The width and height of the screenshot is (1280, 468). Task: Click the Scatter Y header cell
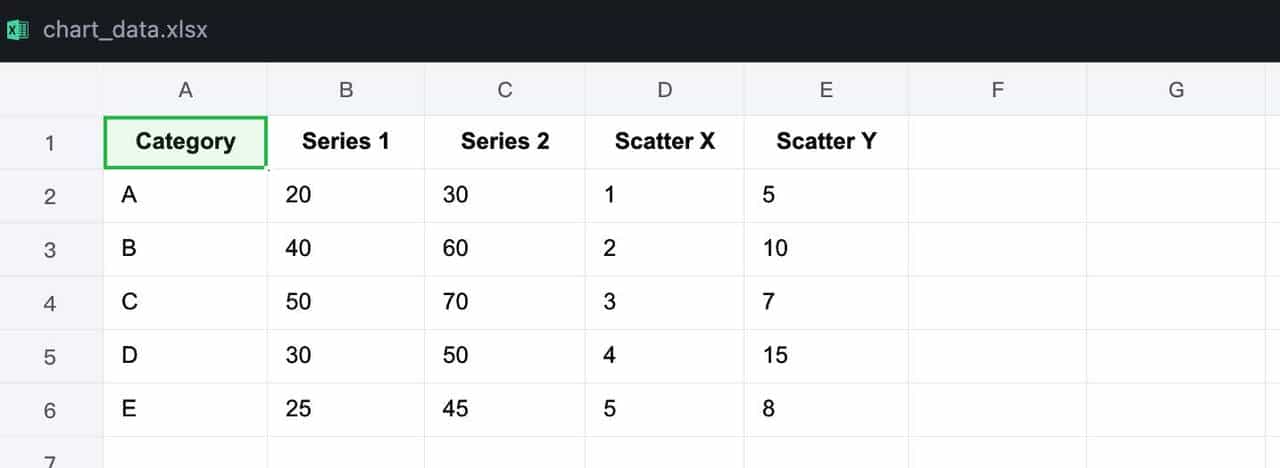pos(826,142)
